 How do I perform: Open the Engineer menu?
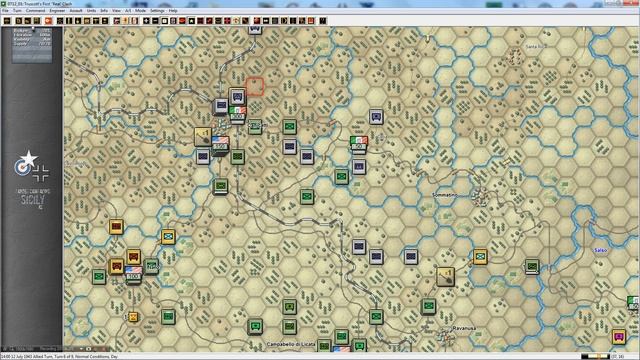click(57, 11)
